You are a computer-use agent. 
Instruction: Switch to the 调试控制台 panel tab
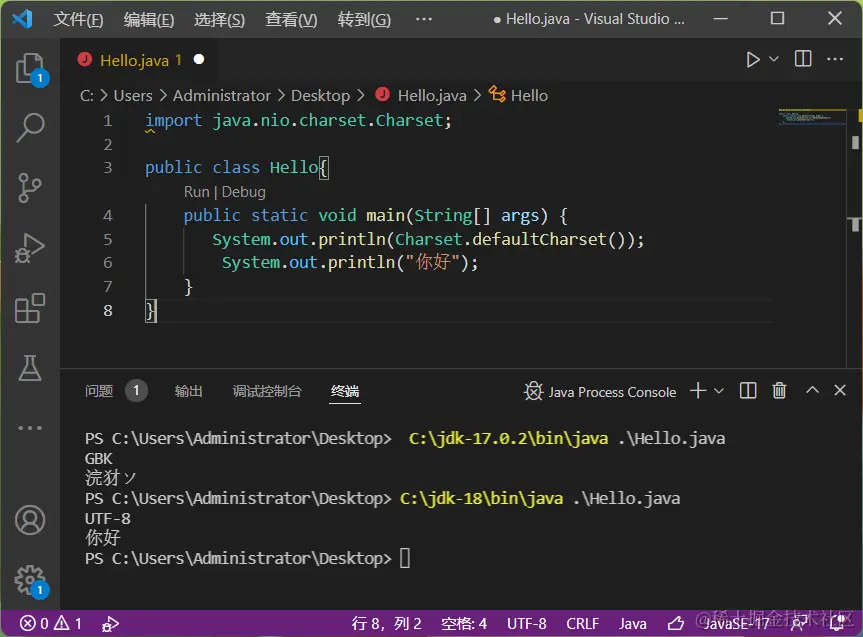[267, 391]
